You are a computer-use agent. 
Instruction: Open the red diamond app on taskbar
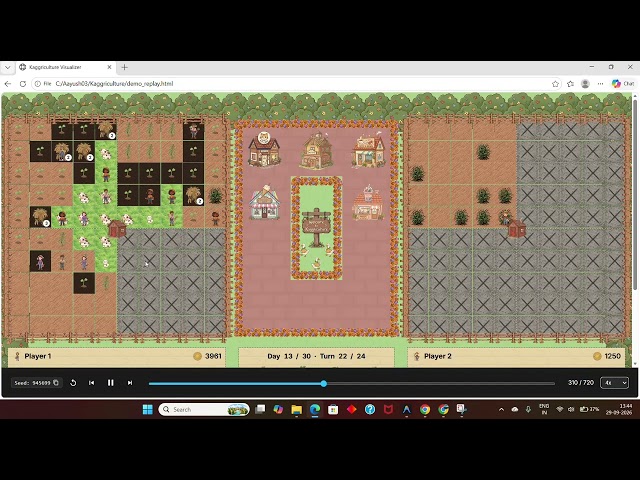pos(351,409)
